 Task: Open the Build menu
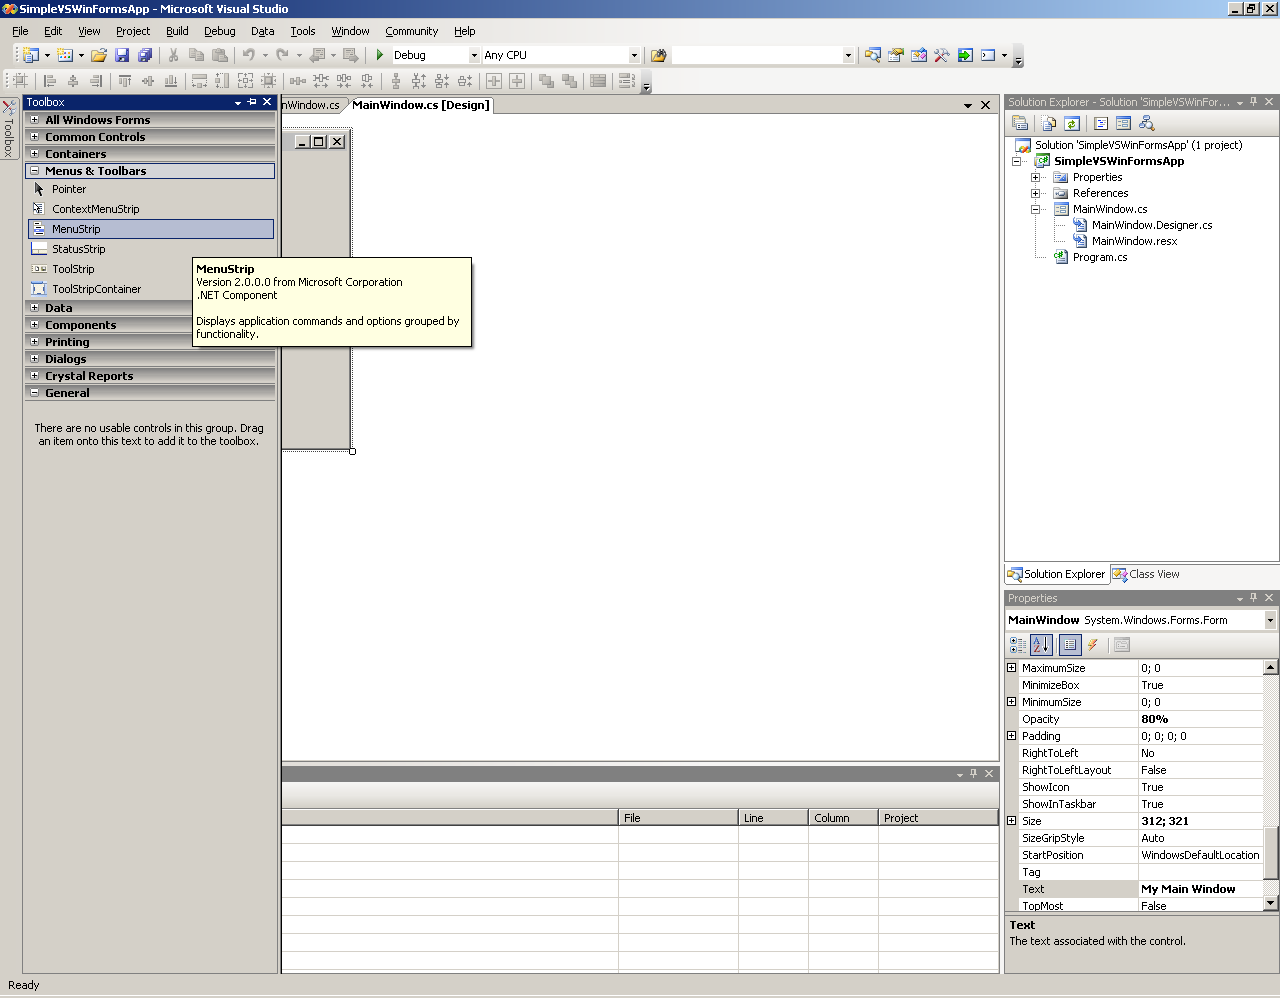pyautogui.click(x=177, y=31)
